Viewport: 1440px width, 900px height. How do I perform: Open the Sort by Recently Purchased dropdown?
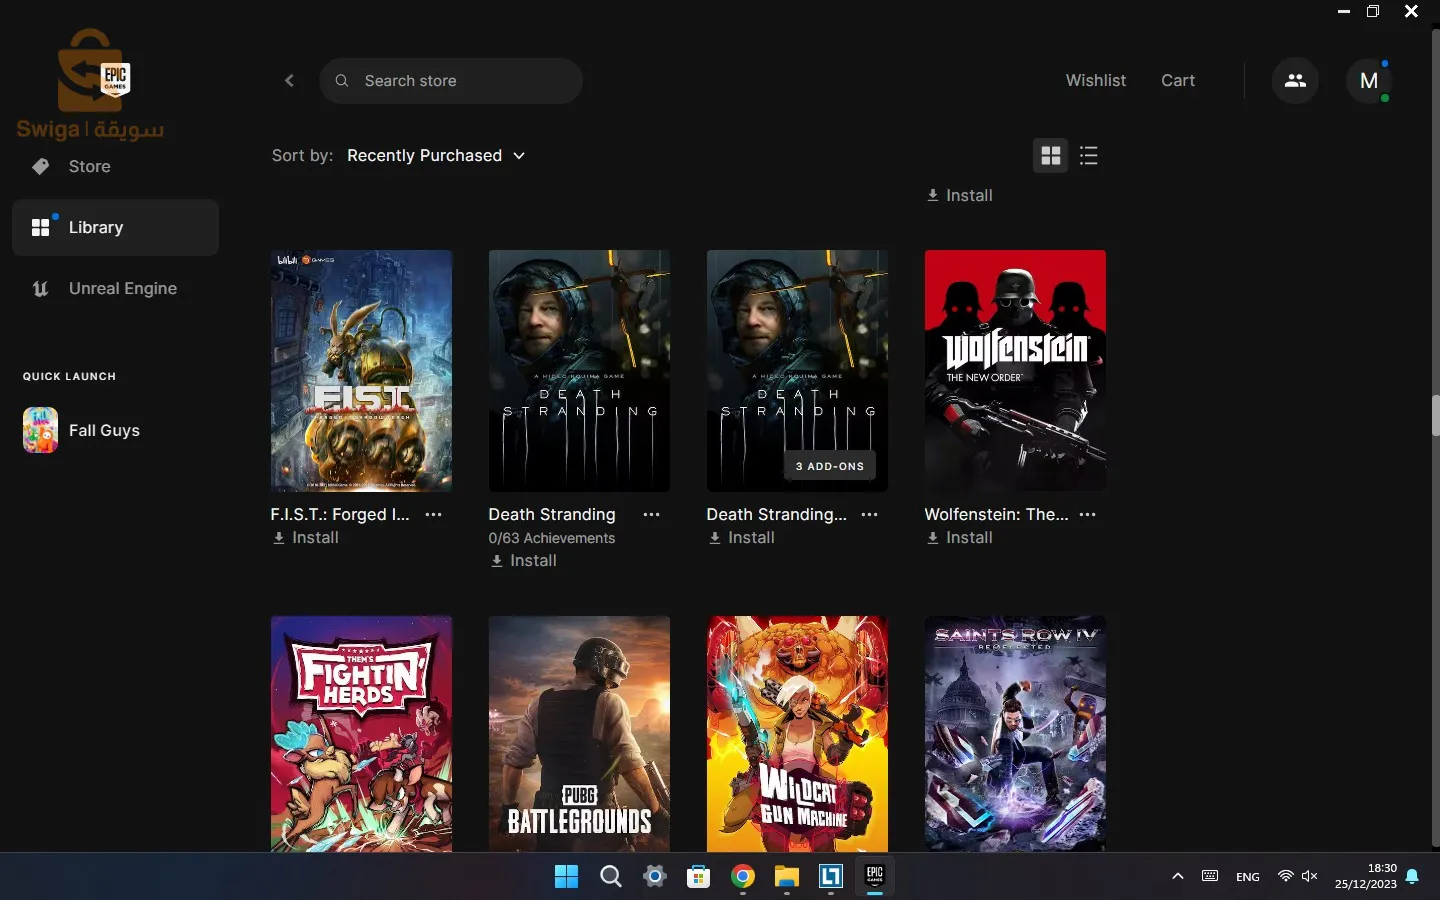pyautogui.click(x=436, y=156)
